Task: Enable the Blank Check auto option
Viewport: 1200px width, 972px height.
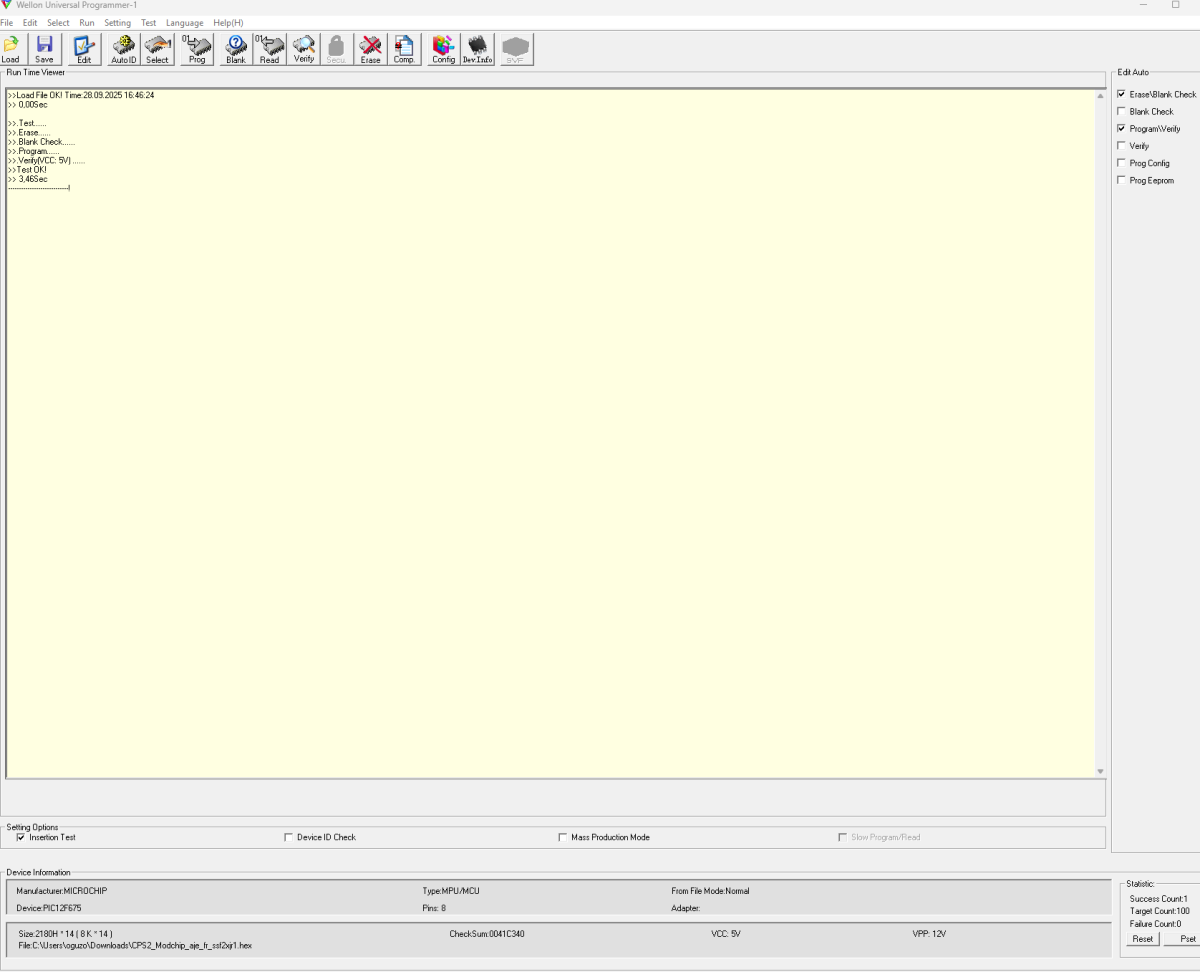Action: [1121, 111]
